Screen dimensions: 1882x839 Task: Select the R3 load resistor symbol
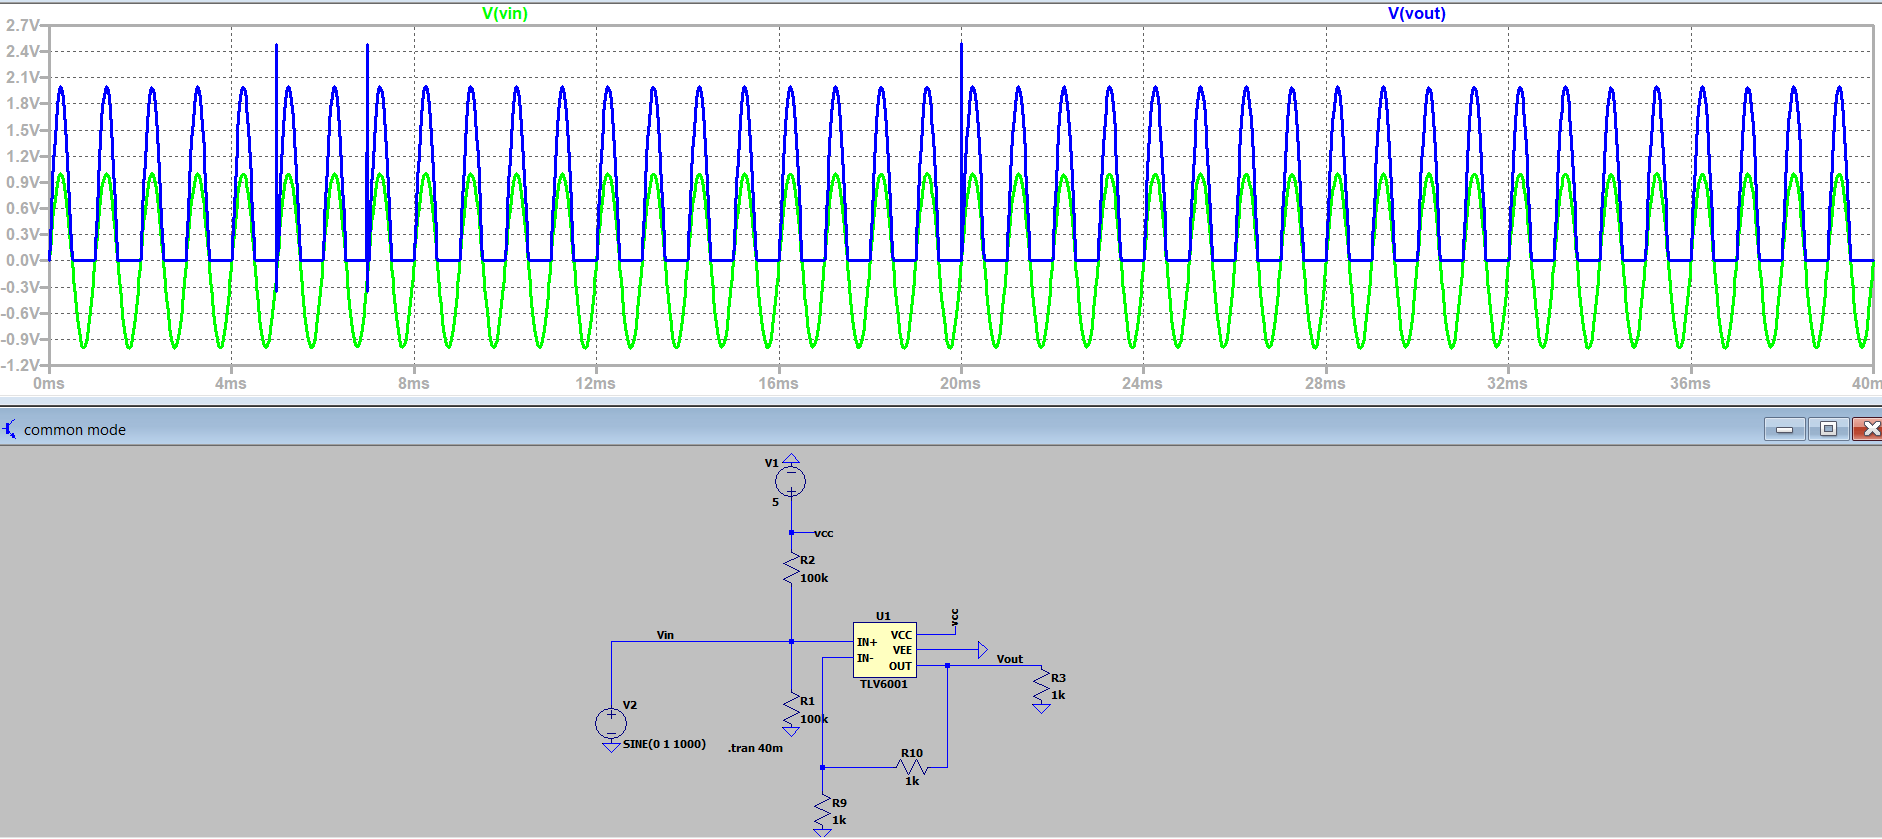point(1042,686)
